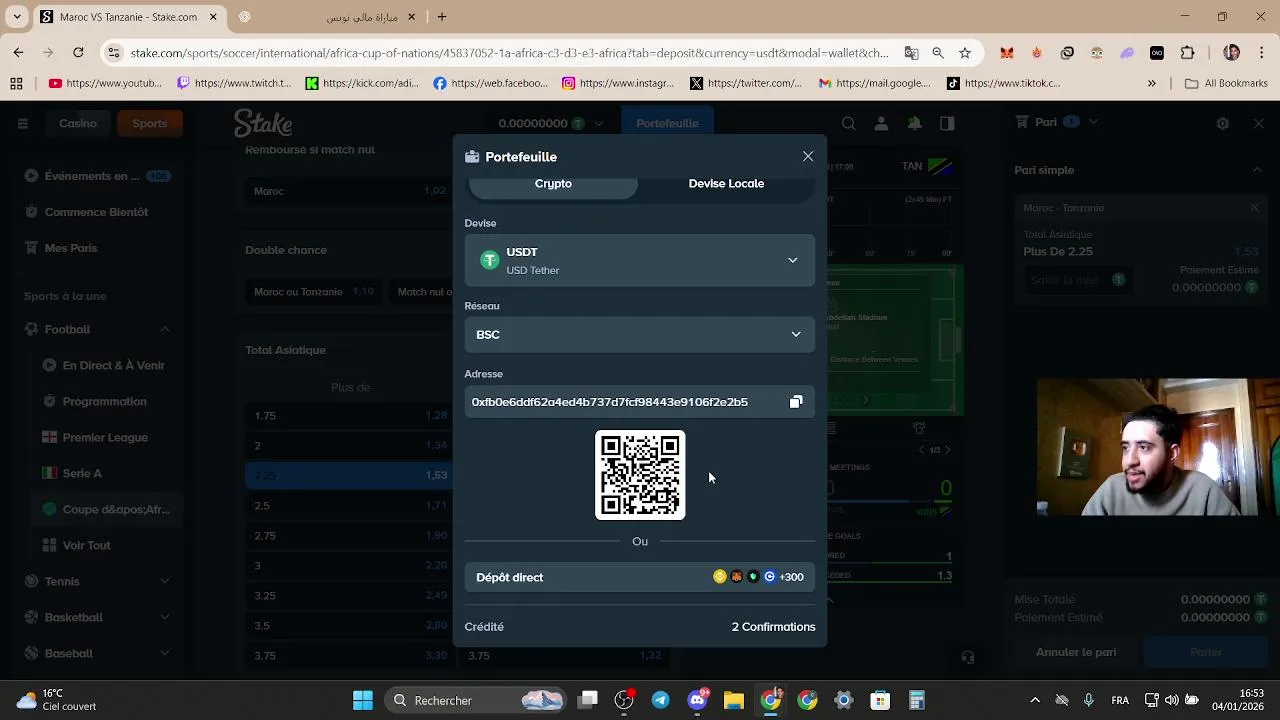Click the deposit address field

click(640, 402)
